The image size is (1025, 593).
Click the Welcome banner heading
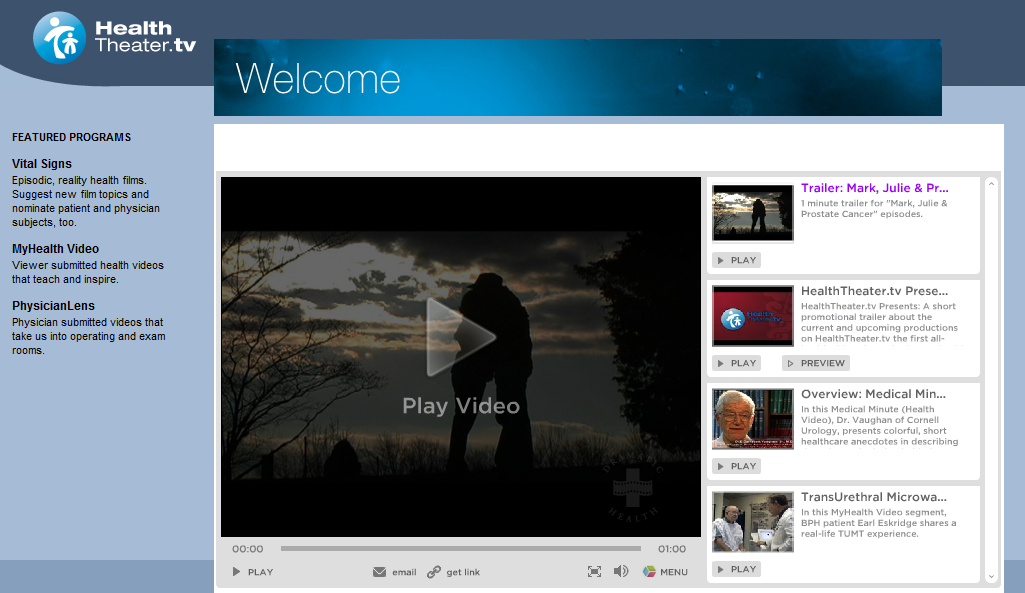[x=318, y=79]
